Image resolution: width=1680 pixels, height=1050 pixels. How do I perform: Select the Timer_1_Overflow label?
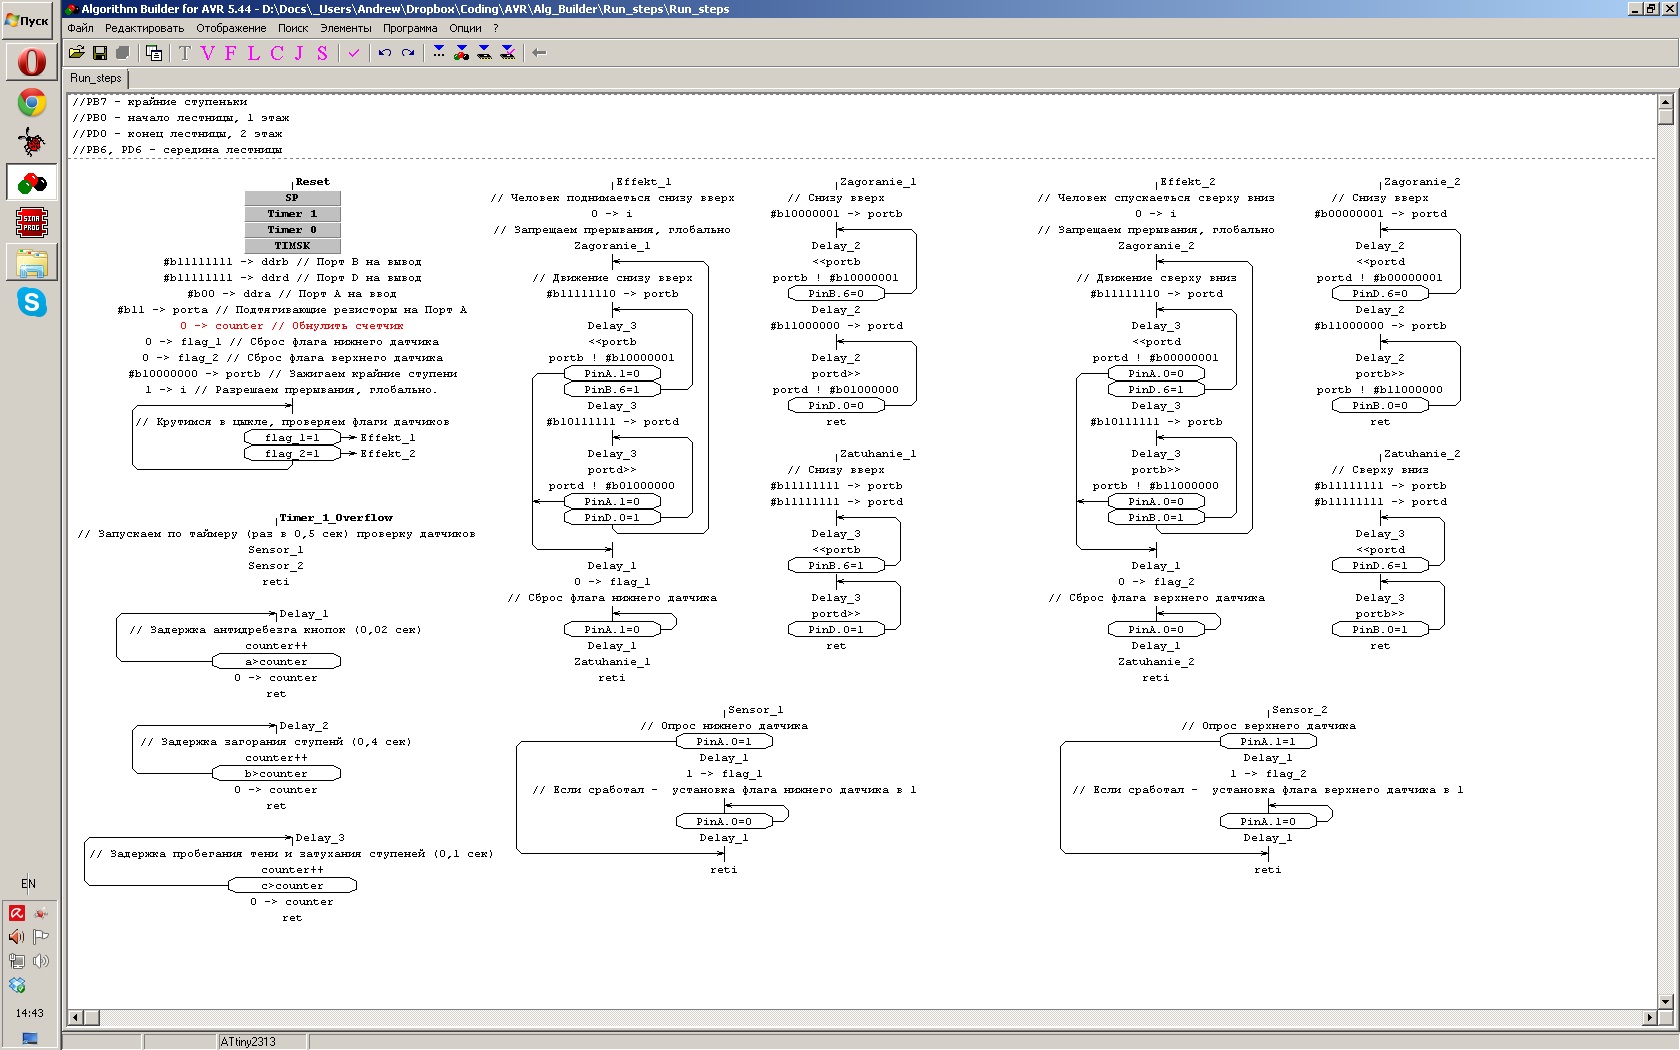pos(336,518)
